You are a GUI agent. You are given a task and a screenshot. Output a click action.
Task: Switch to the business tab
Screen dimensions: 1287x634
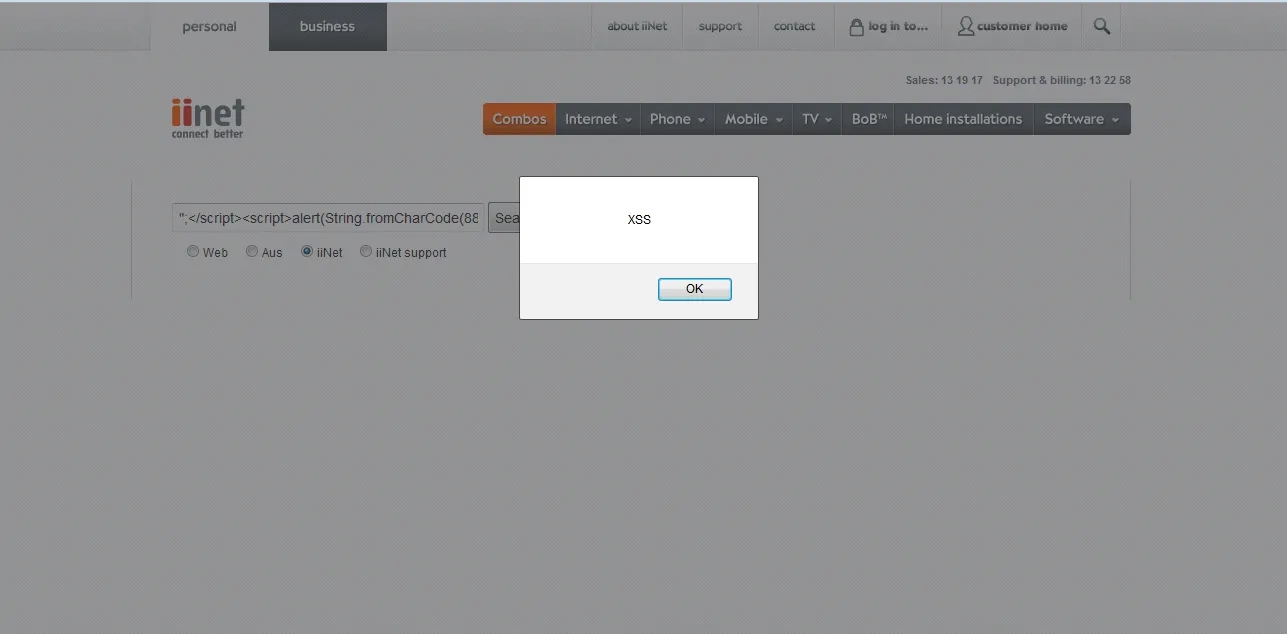point(327,27)
